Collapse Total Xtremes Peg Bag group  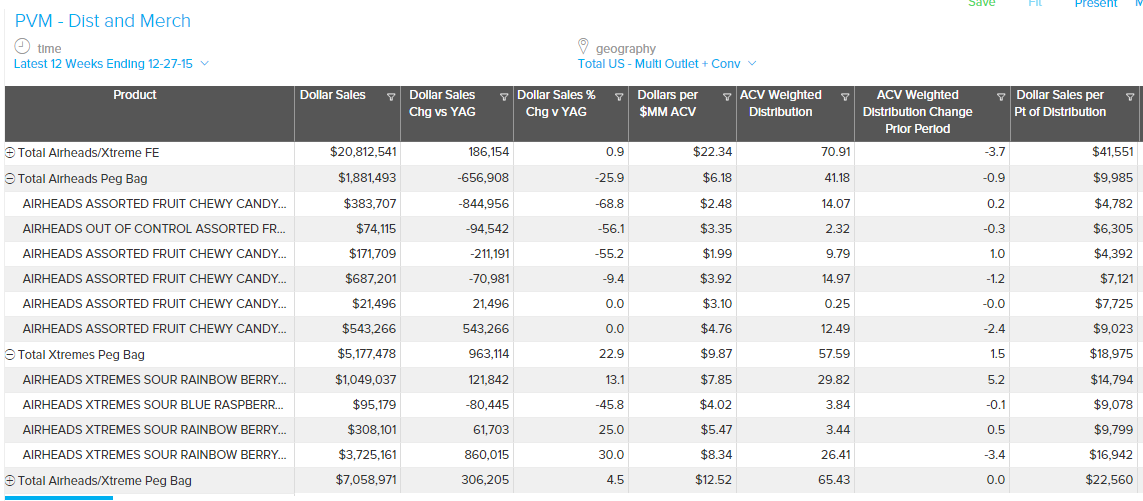pyautogui.click(x=11, y=355)
